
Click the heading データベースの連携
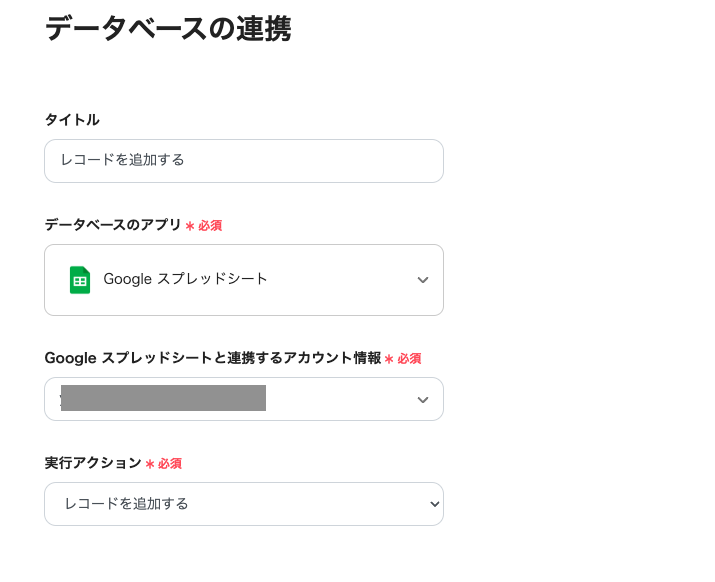(168, 29)
